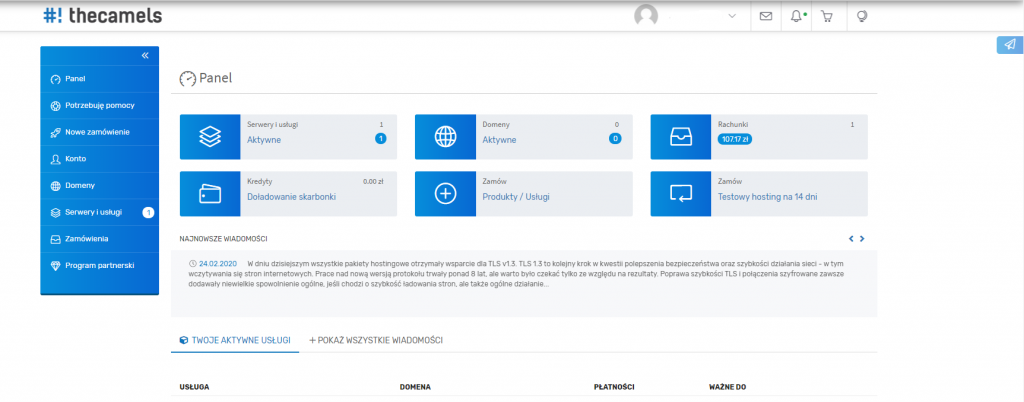Switch to Twoje aktywne usługi tab
The width and height of the screenshot is (1024, 402).
(x=235, y=340)
